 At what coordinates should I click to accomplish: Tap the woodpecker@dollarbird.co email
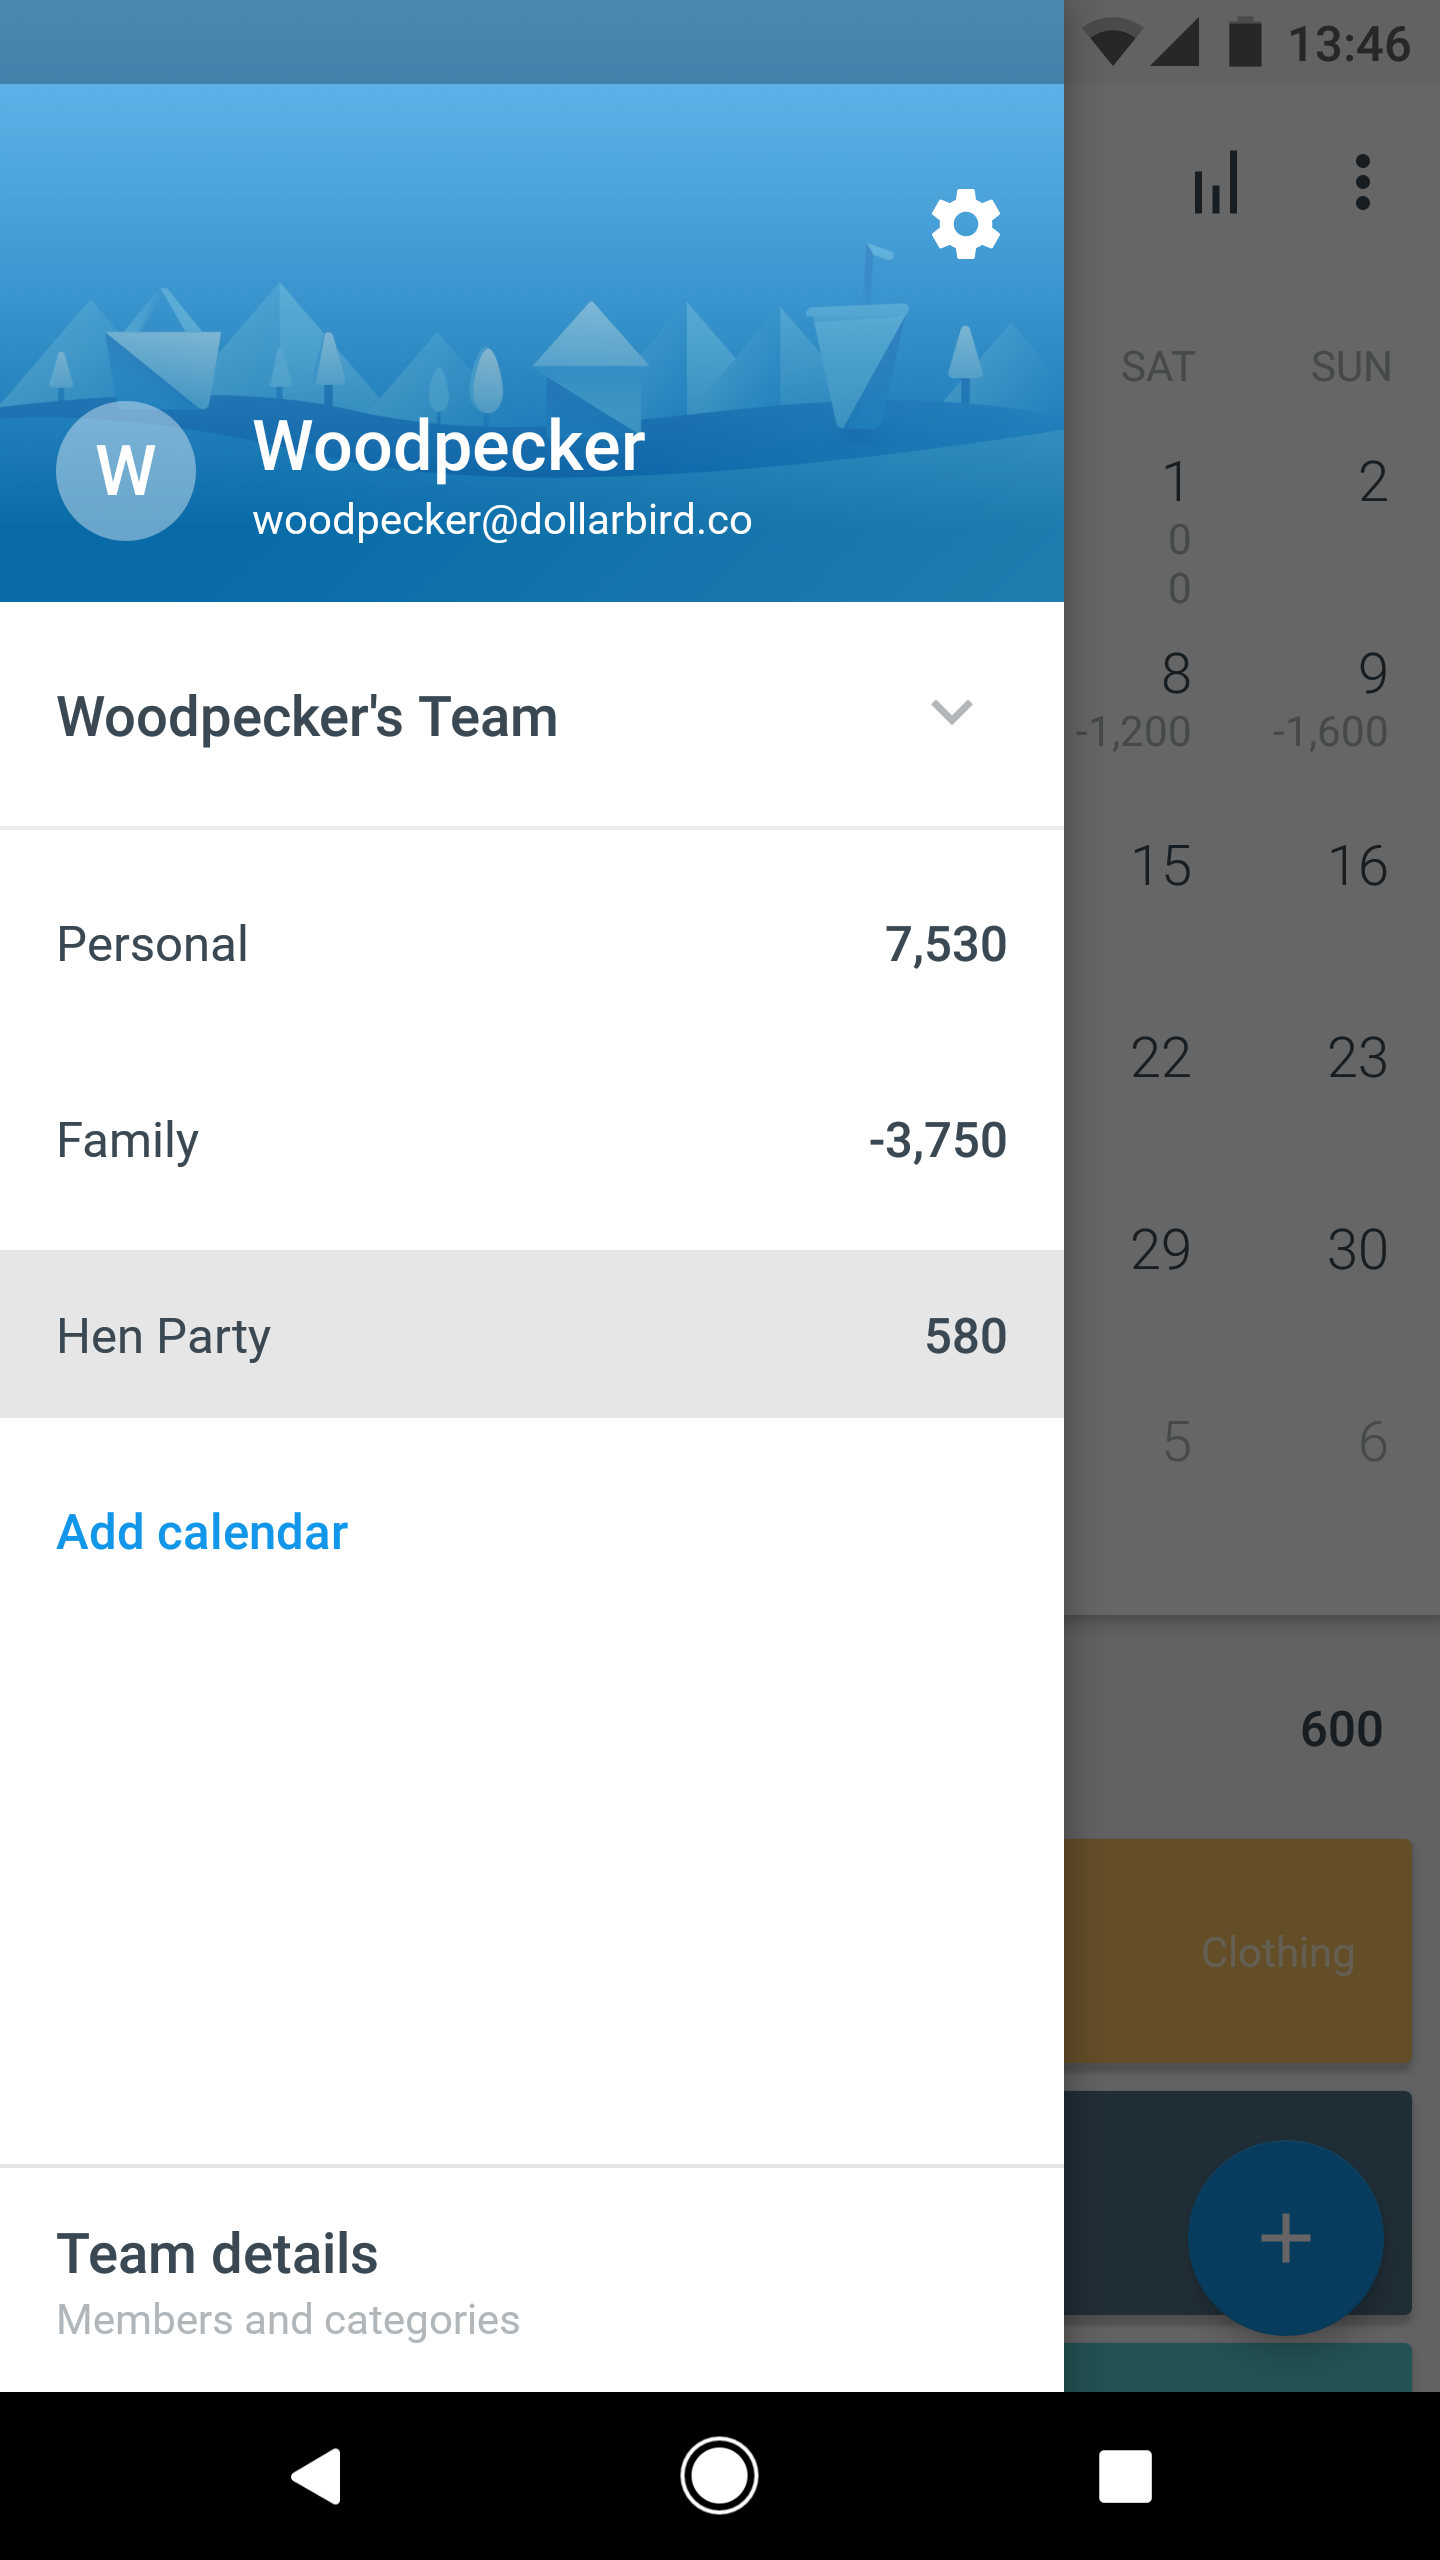502,520
